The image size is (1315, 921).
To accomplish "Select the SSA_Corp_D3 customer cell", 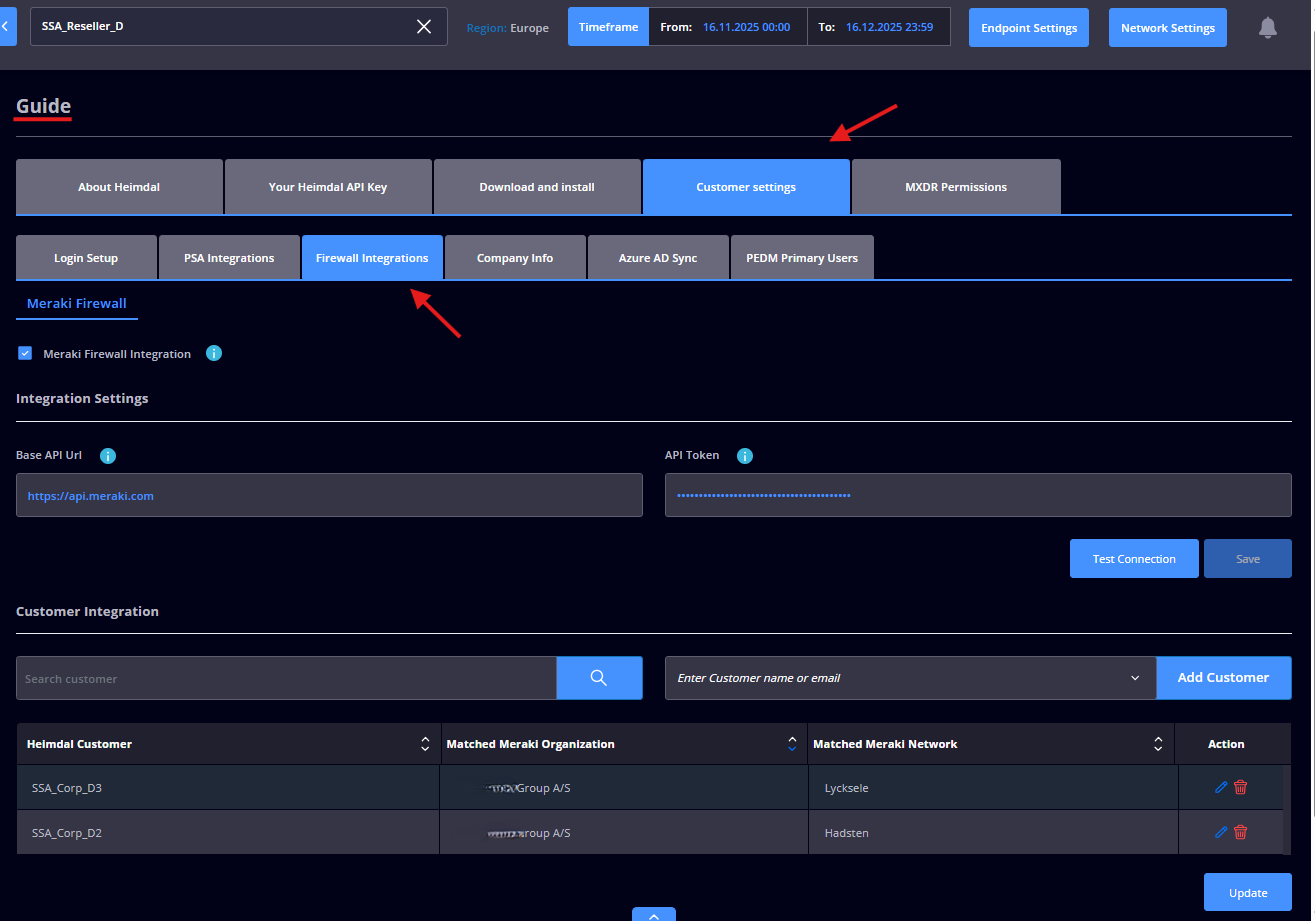I will 228,788.
